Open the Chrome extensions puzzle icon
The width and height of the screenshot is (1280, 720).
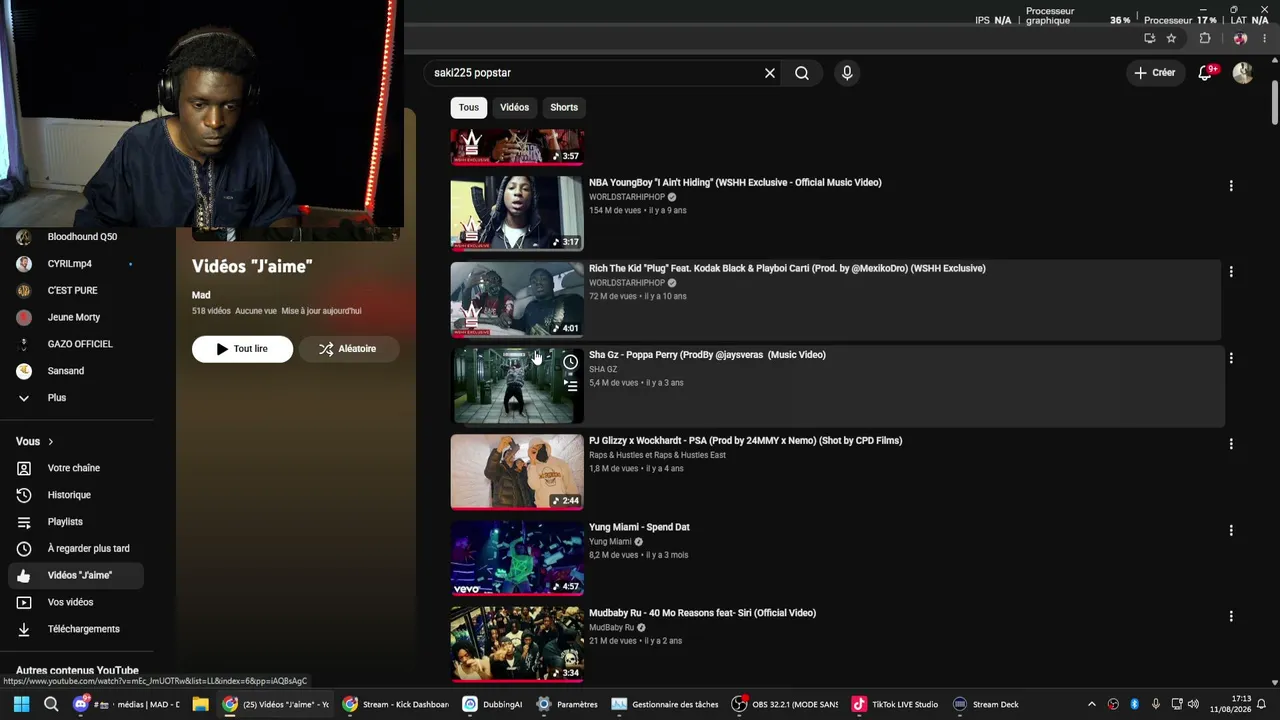point(1205,39)
